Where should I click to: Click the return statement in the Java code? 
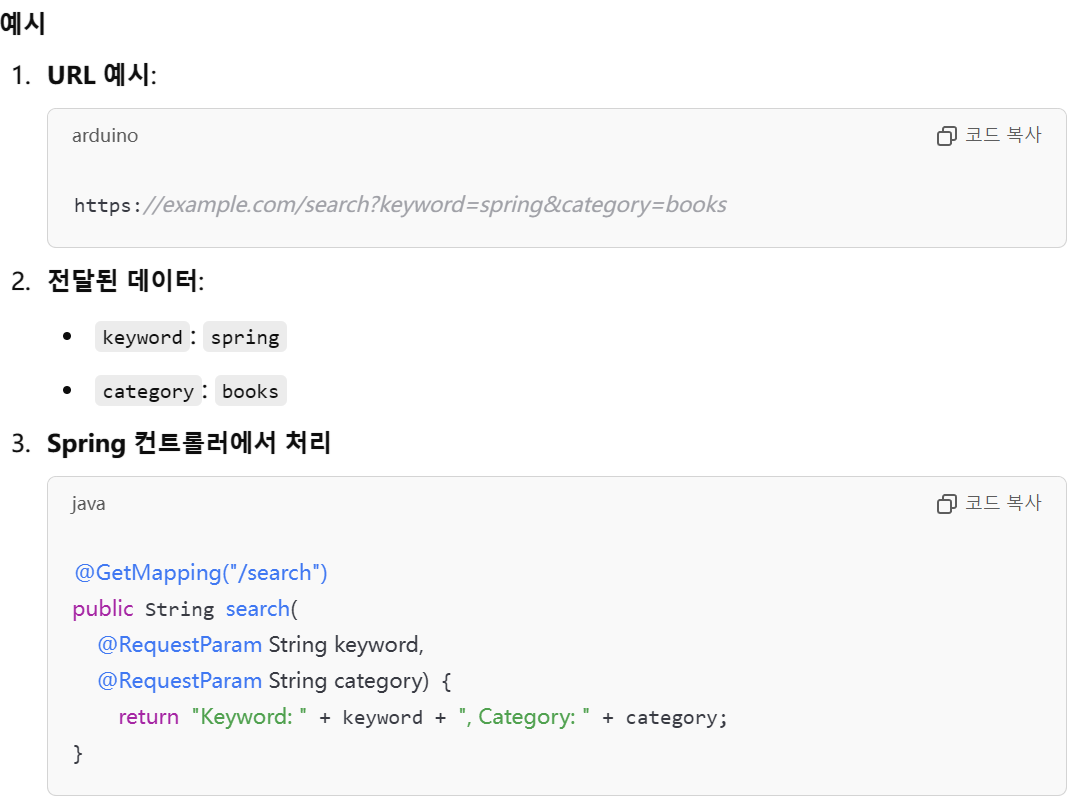click(x=422, y=717)
